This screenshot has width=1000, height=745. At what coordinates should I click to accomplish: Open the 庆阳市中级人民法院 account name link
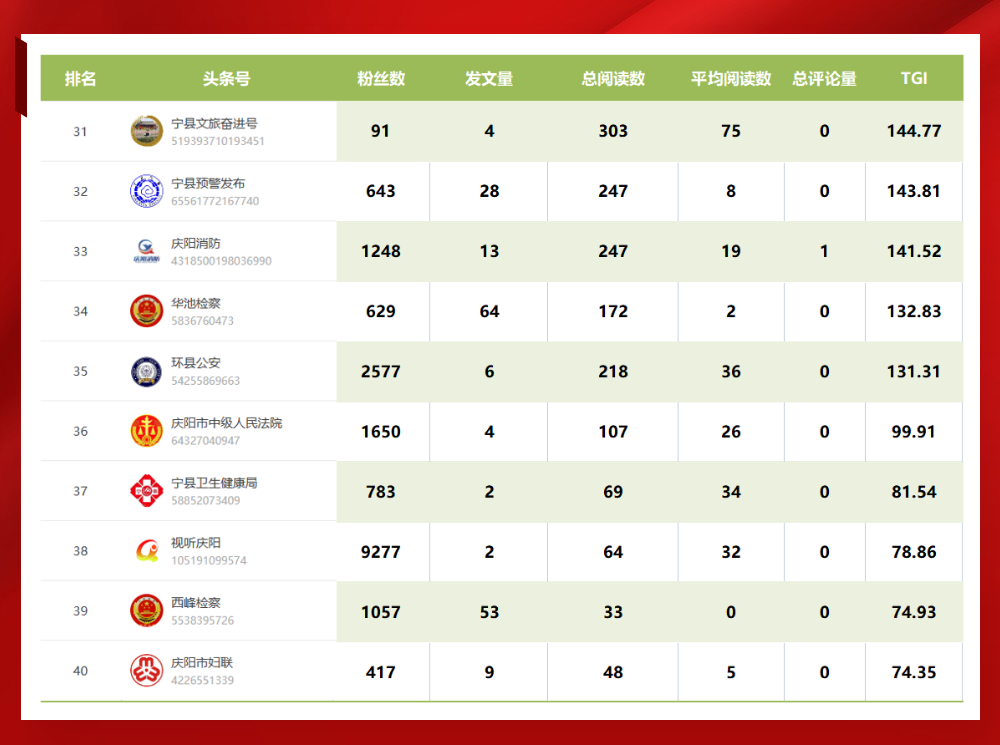(x=226, y=423)
